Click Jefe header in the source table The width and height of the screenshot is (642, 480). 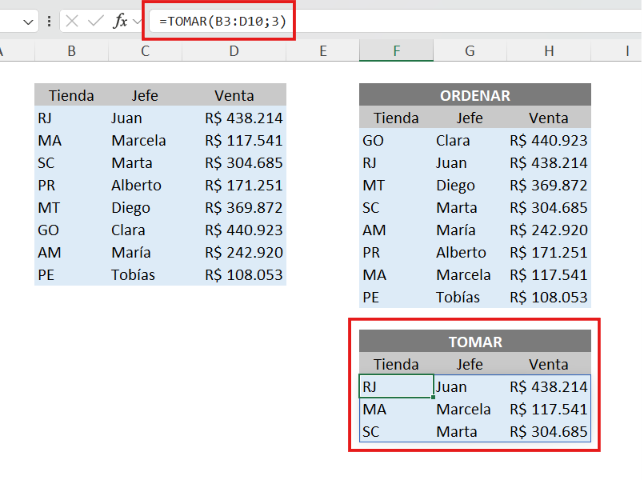[145, 95]
